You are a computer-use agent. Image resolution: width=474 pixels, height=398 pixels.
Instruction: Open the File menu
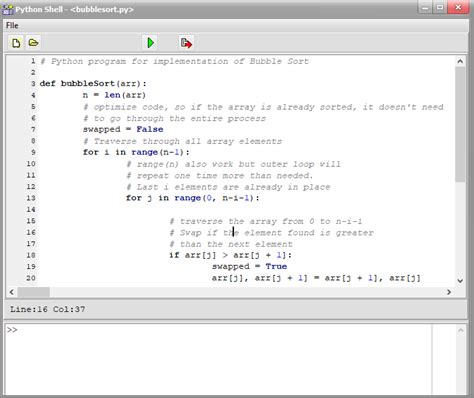click(x=12, y=25)
